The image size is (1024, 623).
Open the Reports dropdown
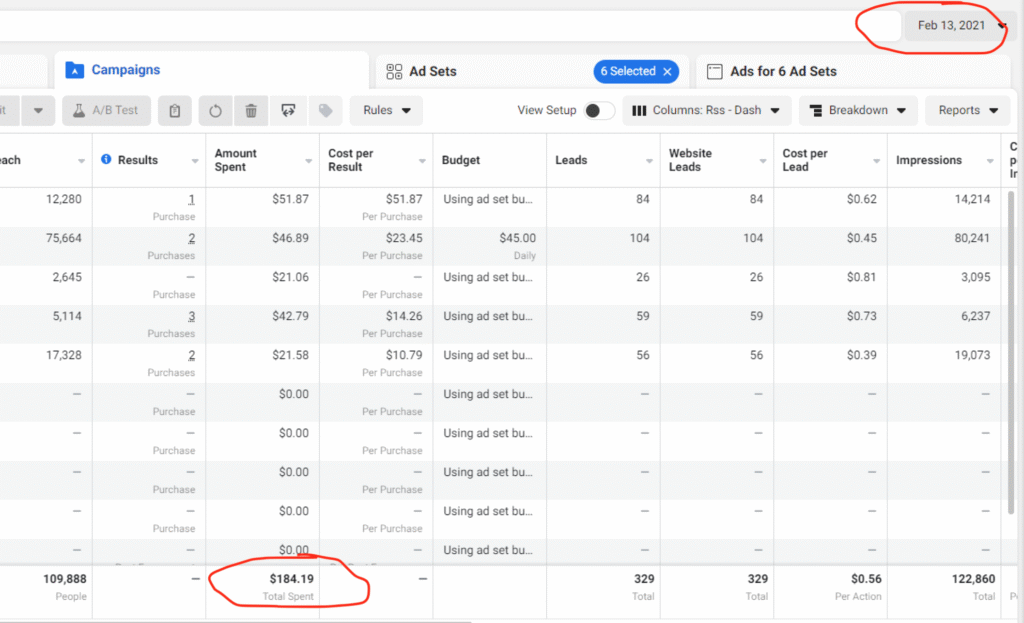pos(967,110)
